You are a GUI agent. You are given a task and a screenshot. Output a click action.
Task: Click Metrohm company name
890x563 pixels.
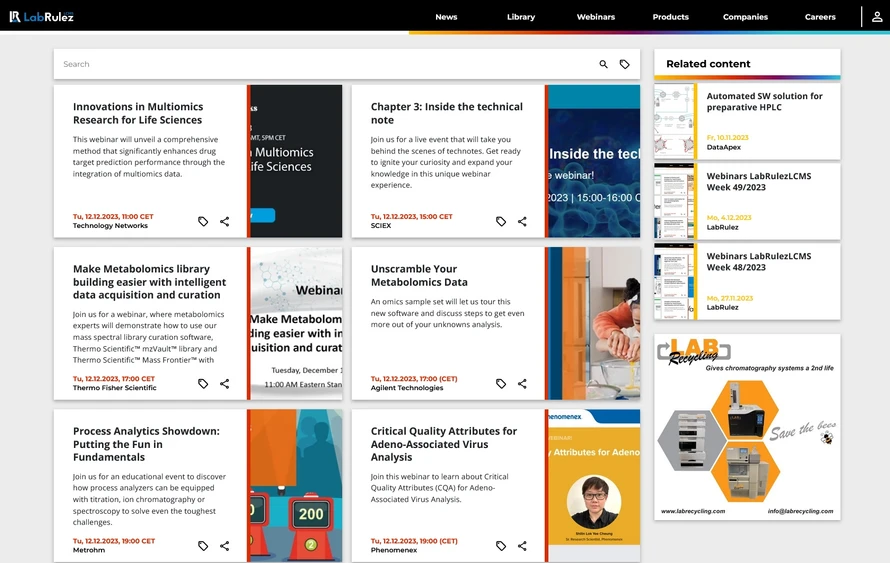[89, 551]
